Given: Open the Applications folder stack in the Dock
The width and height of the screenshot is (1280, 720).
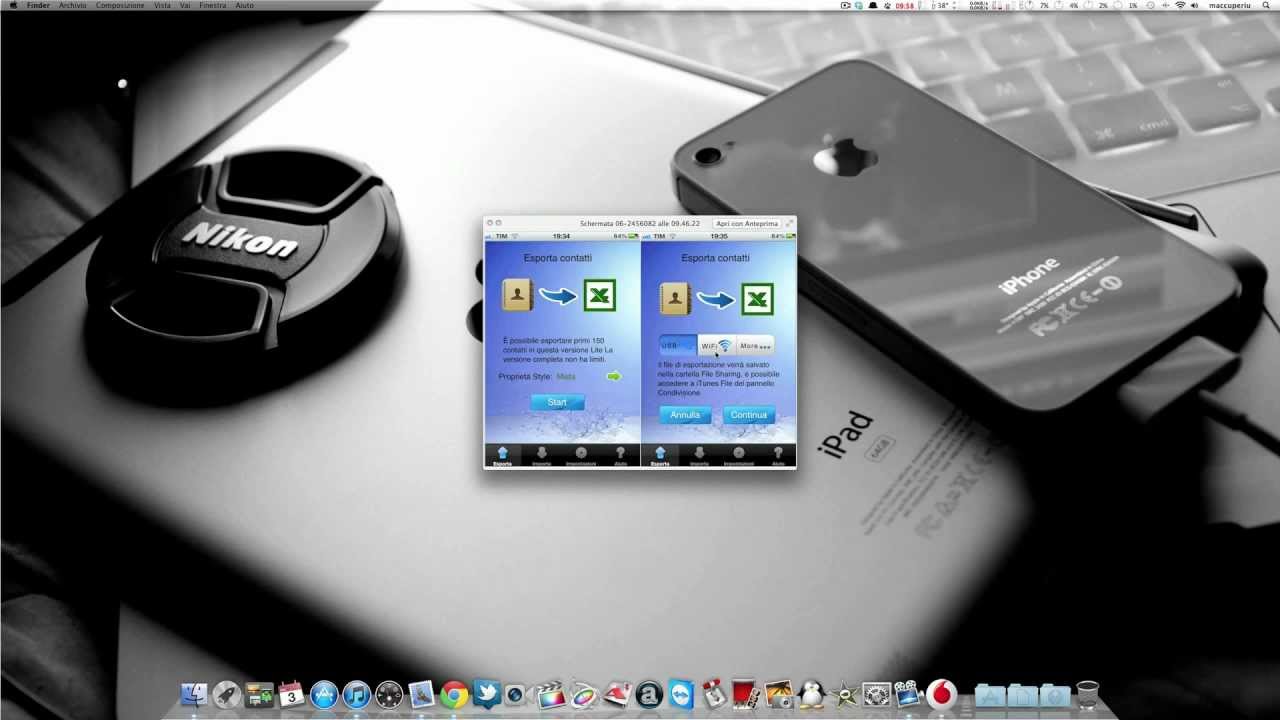Looking at the screenshot, I should pos(989,694).
